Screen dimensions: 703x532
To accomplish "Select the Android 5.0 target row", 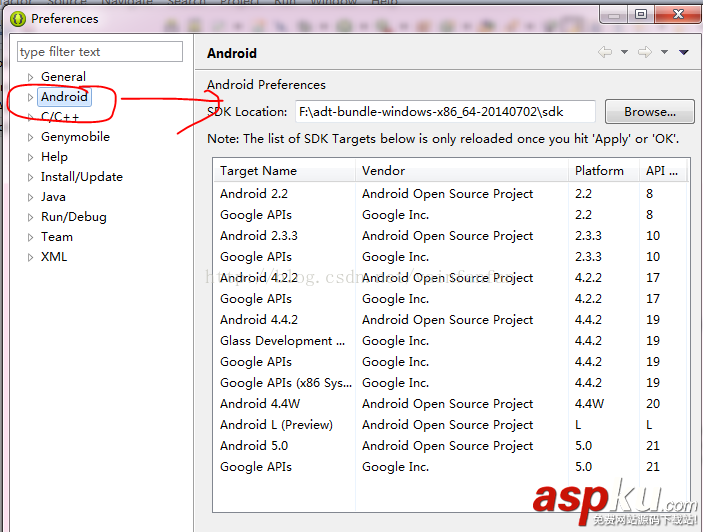I will point(451,446).
